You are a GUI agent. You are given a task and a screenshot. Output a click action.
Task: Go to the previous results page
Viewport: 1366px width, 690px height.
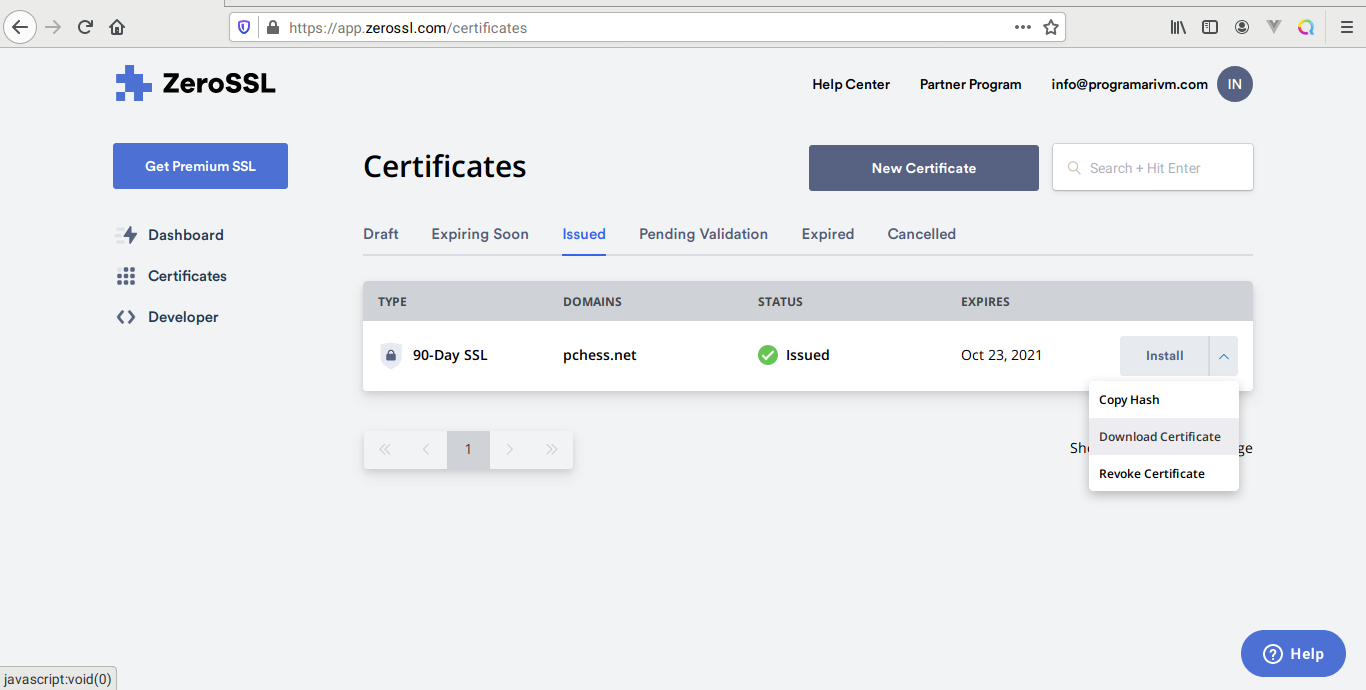tap(426, 450)
